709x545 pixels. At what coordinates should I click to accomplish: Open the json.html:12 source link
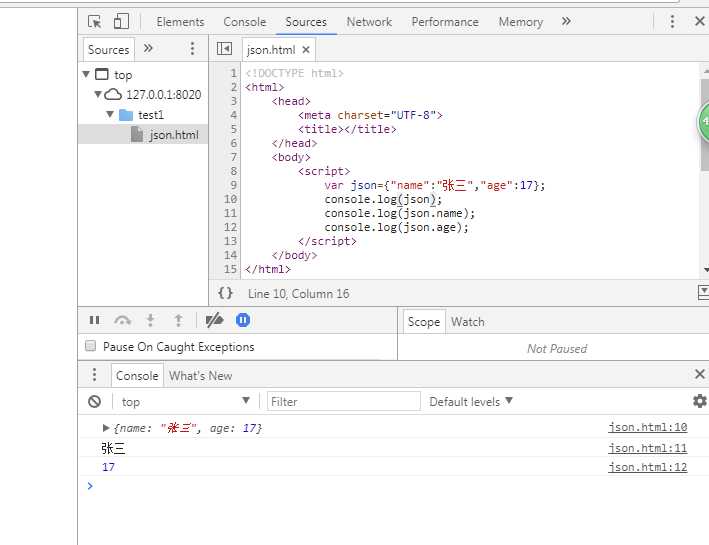tap(648, 467)
